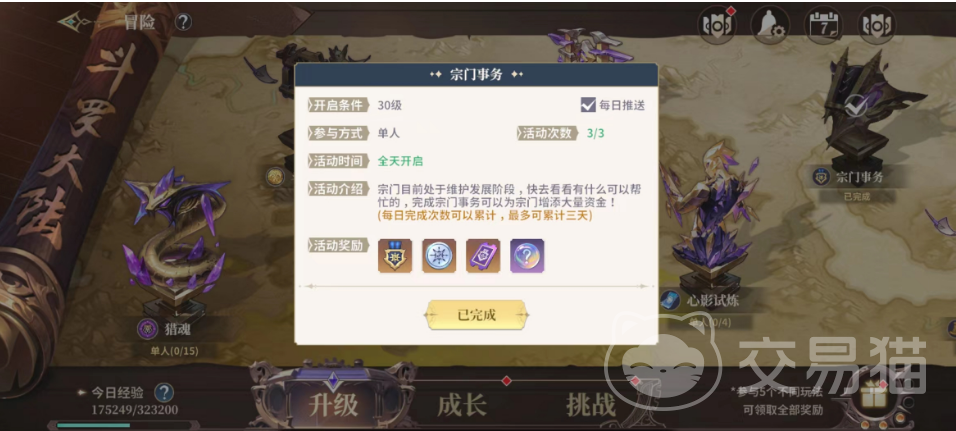Switch to the 成长 tab
The width and height of the screenshot is (956, 431).
[x=462, y=405]
